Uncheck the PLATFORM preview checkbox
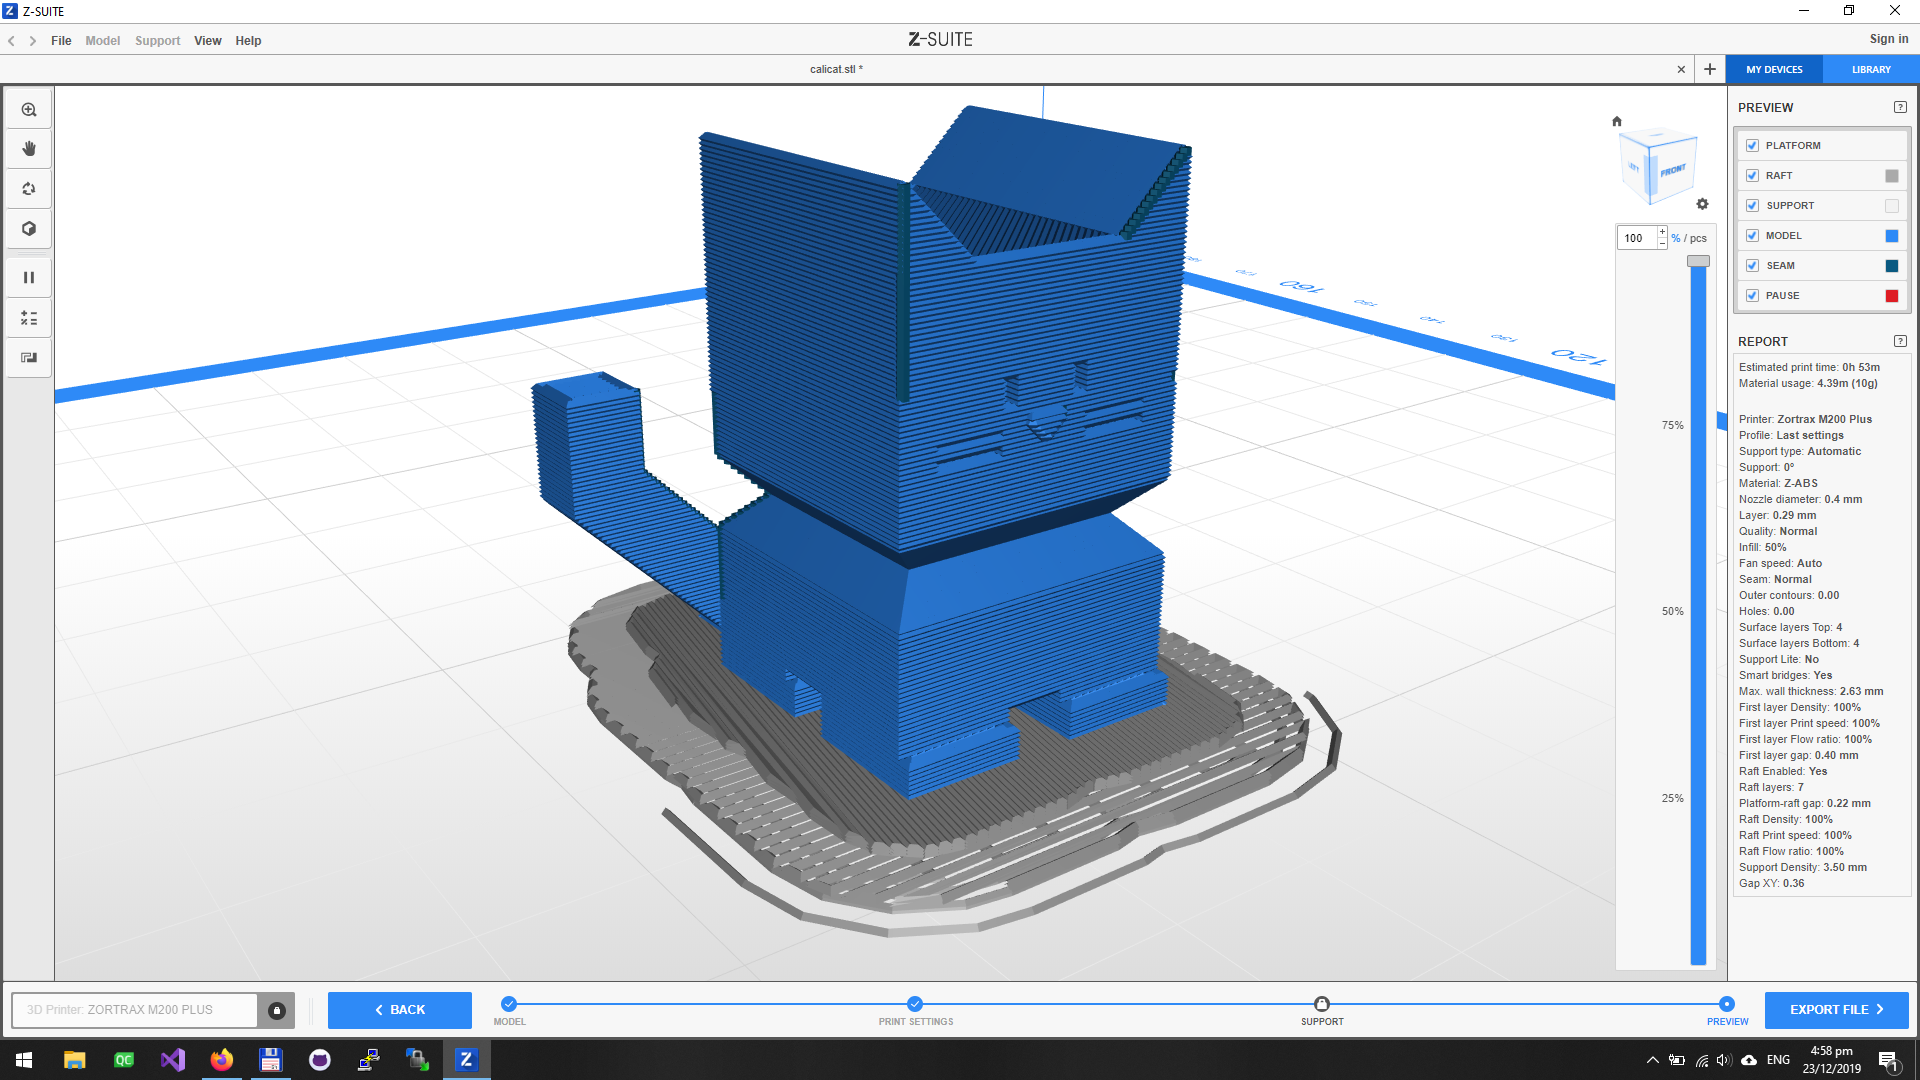1920x1080 pixels. click(1752, 146)
